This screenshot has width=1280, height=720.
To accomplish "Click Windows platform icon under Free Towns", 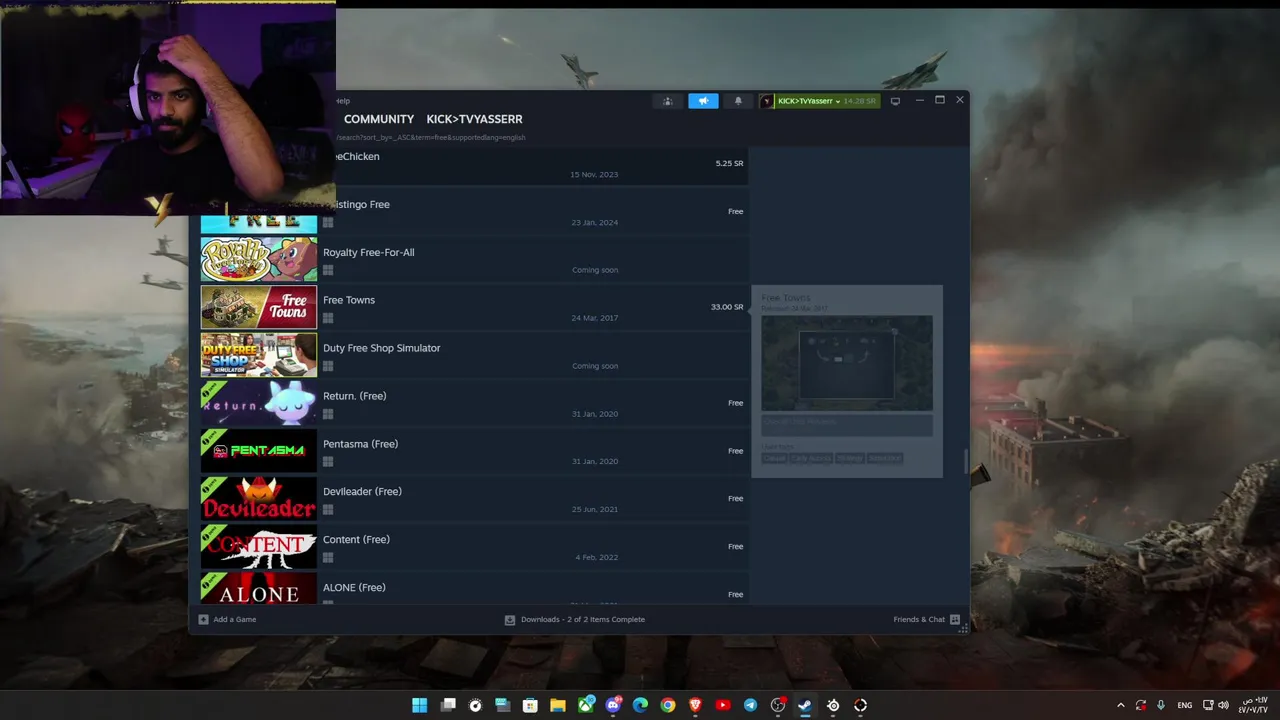I will [x=328, y=318].
